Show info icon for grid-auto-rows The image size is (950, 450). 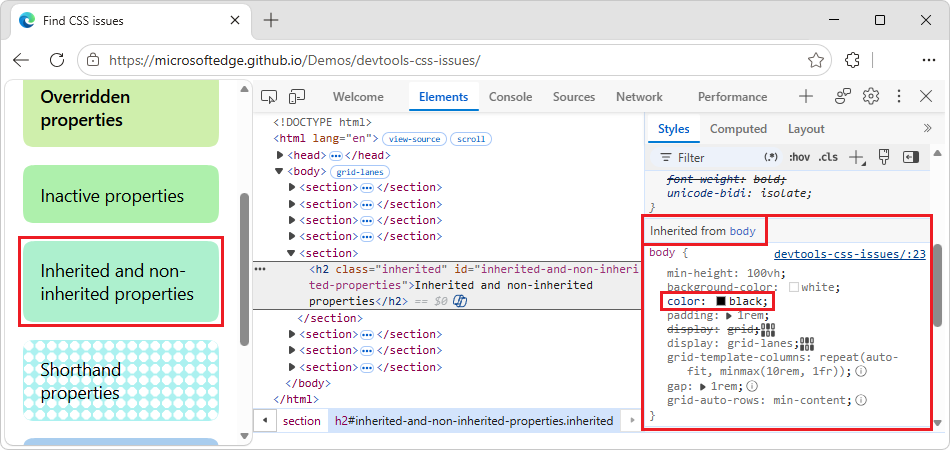pyautogui.click(x=862, y=400)
